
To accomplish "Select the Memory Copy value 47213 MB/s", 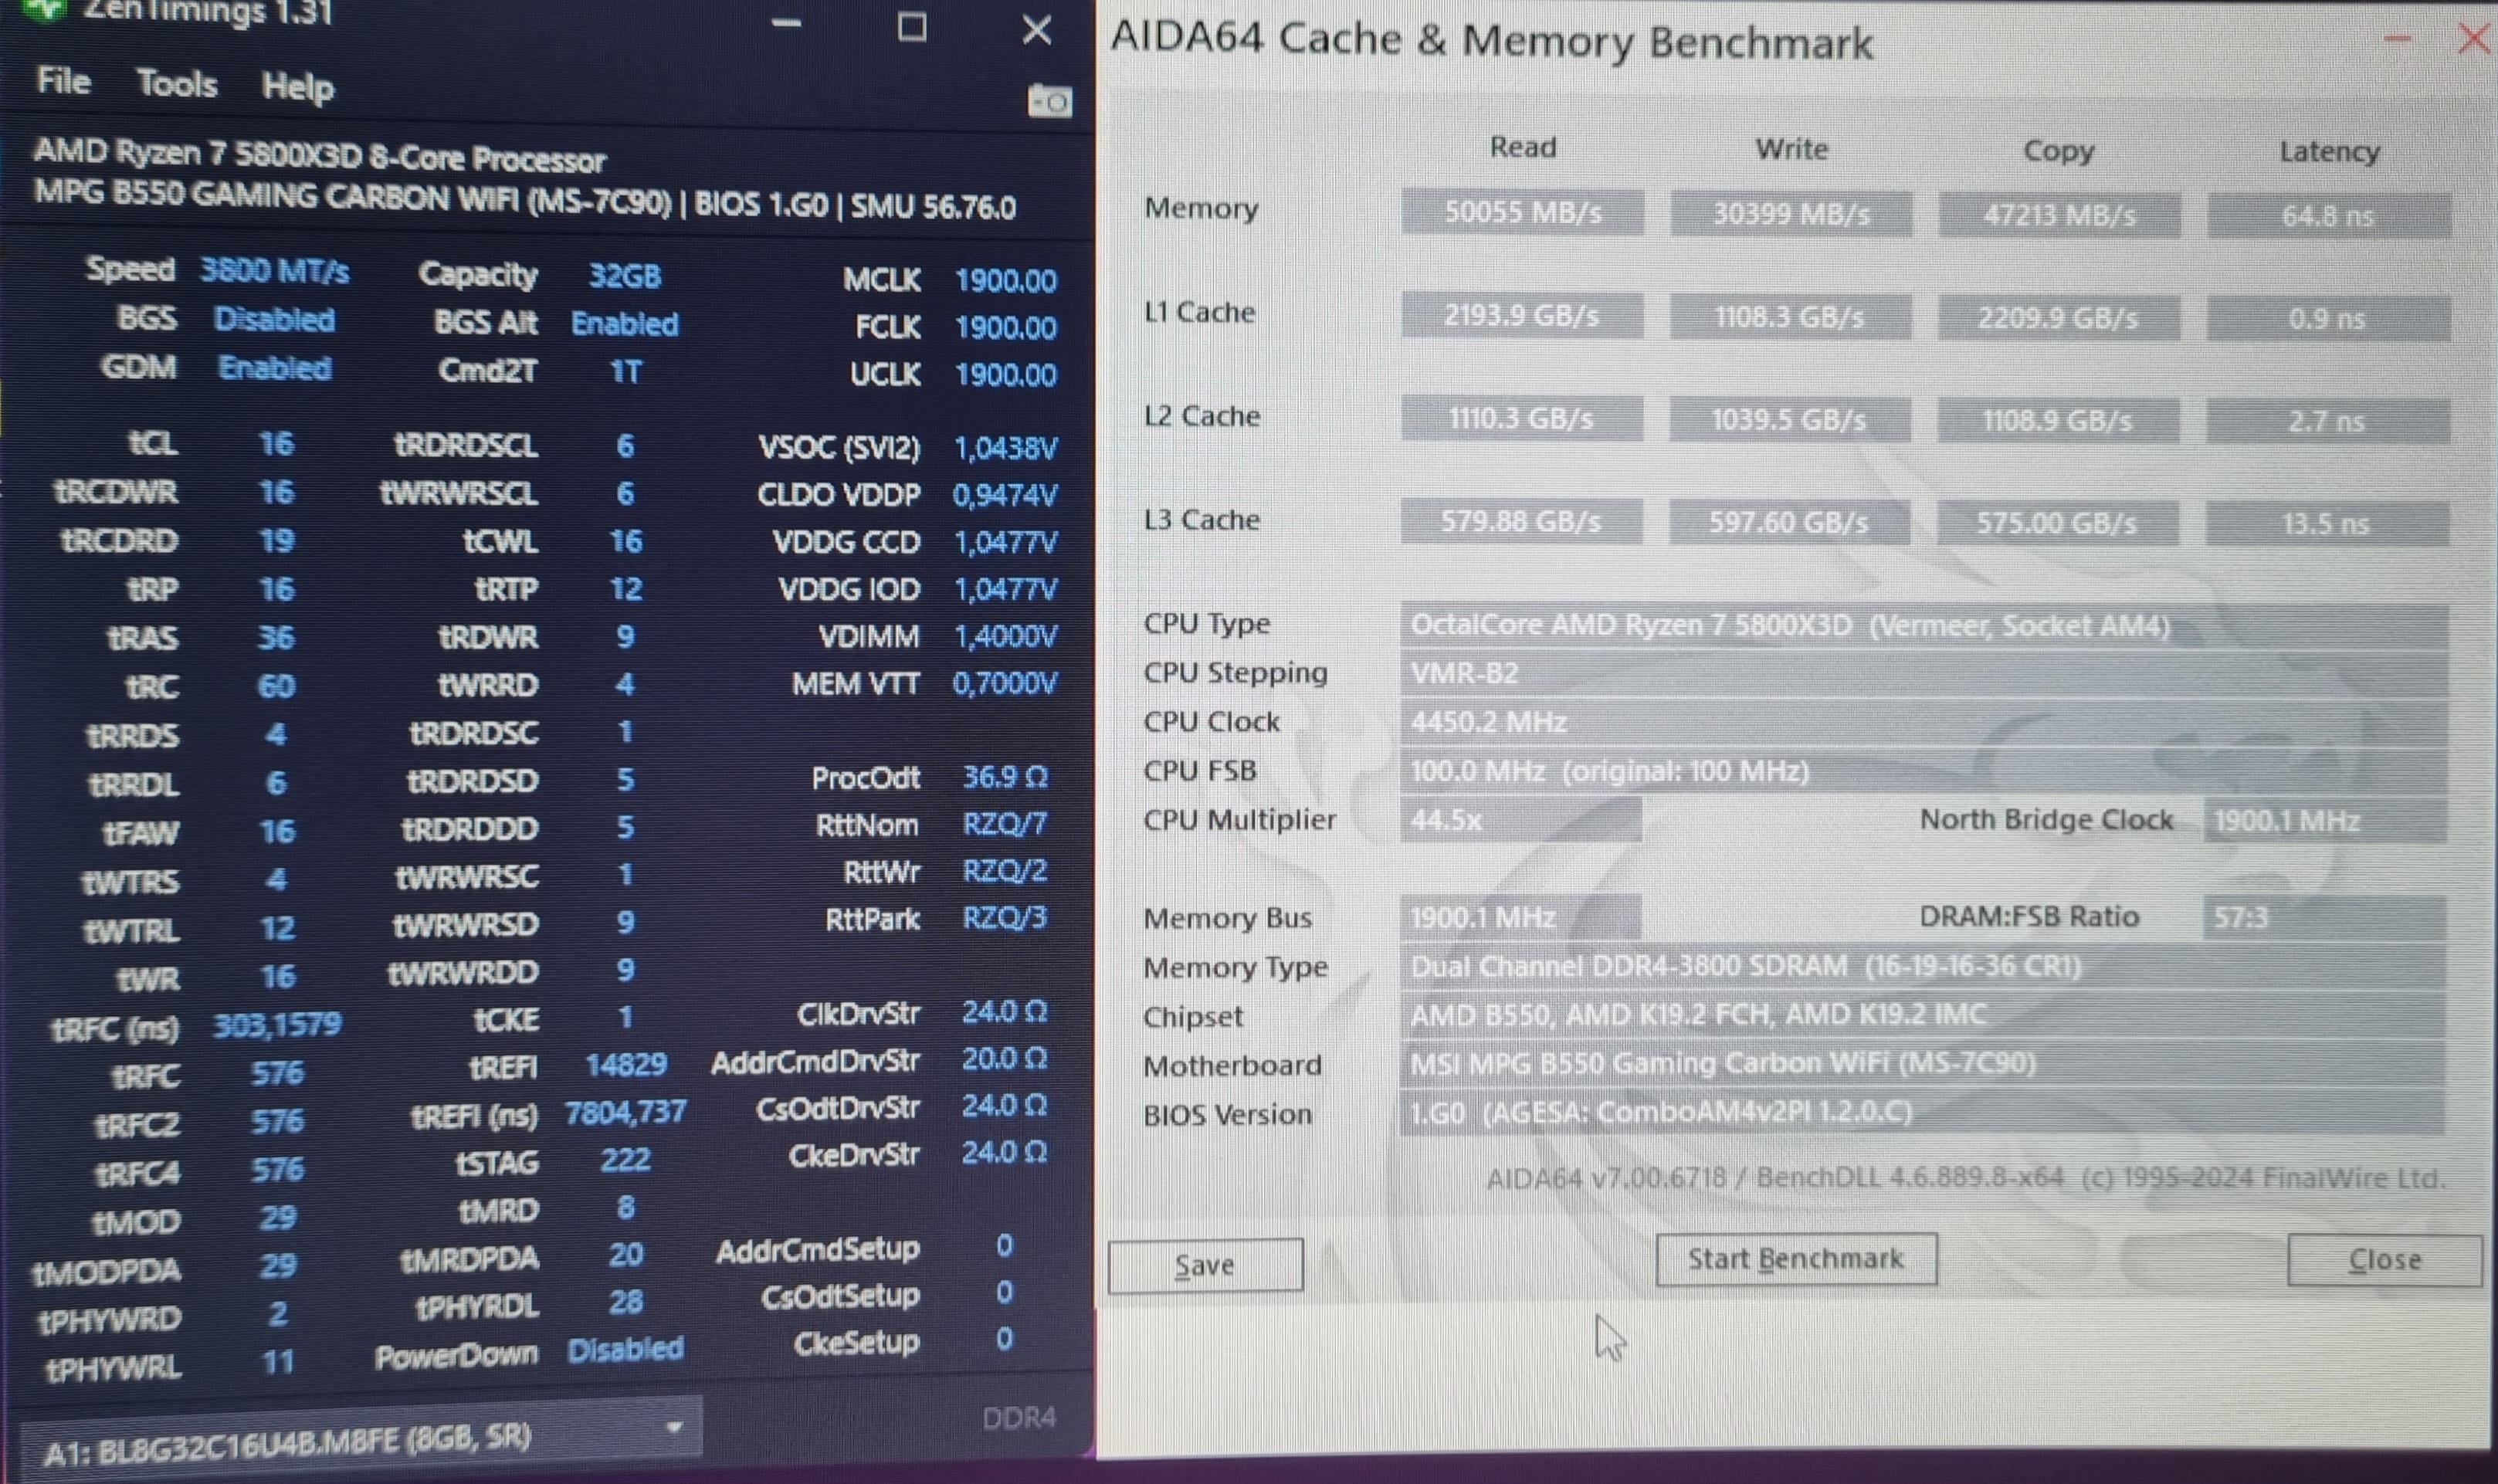I will click(x=2059, y=215).
